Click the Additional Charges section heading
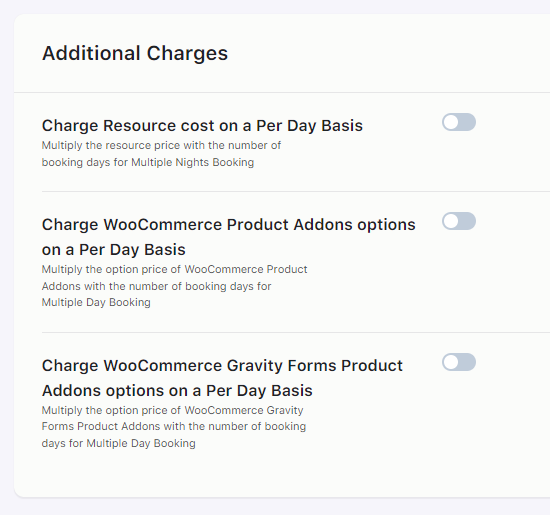The height and width of the screenshot is (515, 550). coord(135,53)
